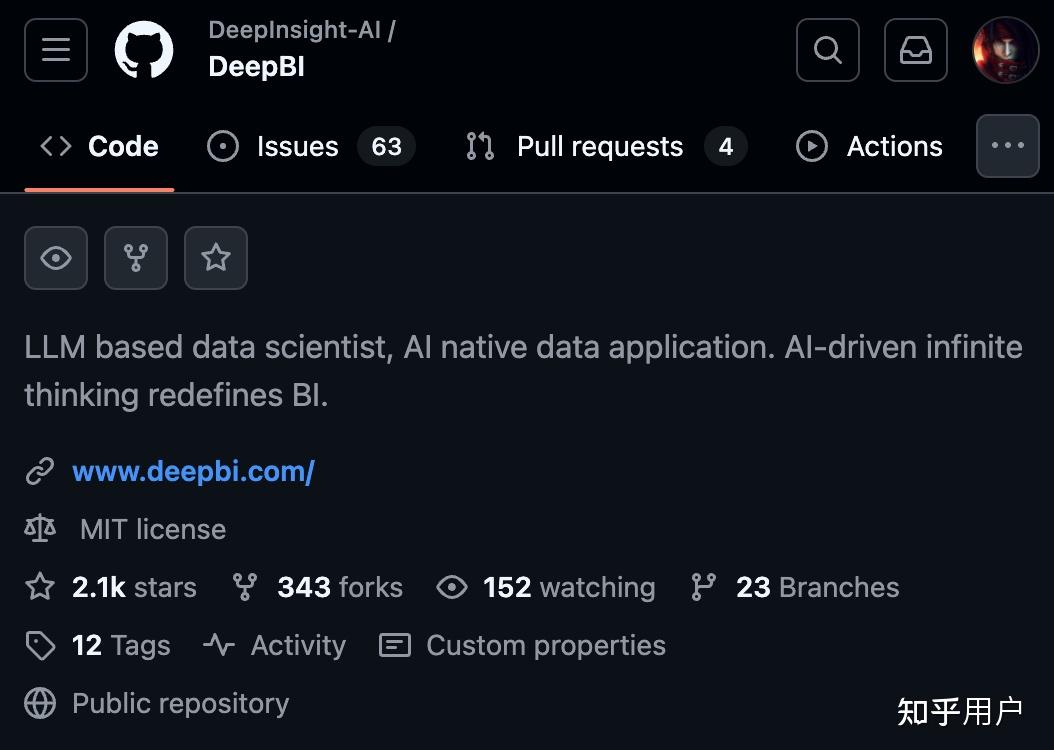Switch to the Code tab

100,146
